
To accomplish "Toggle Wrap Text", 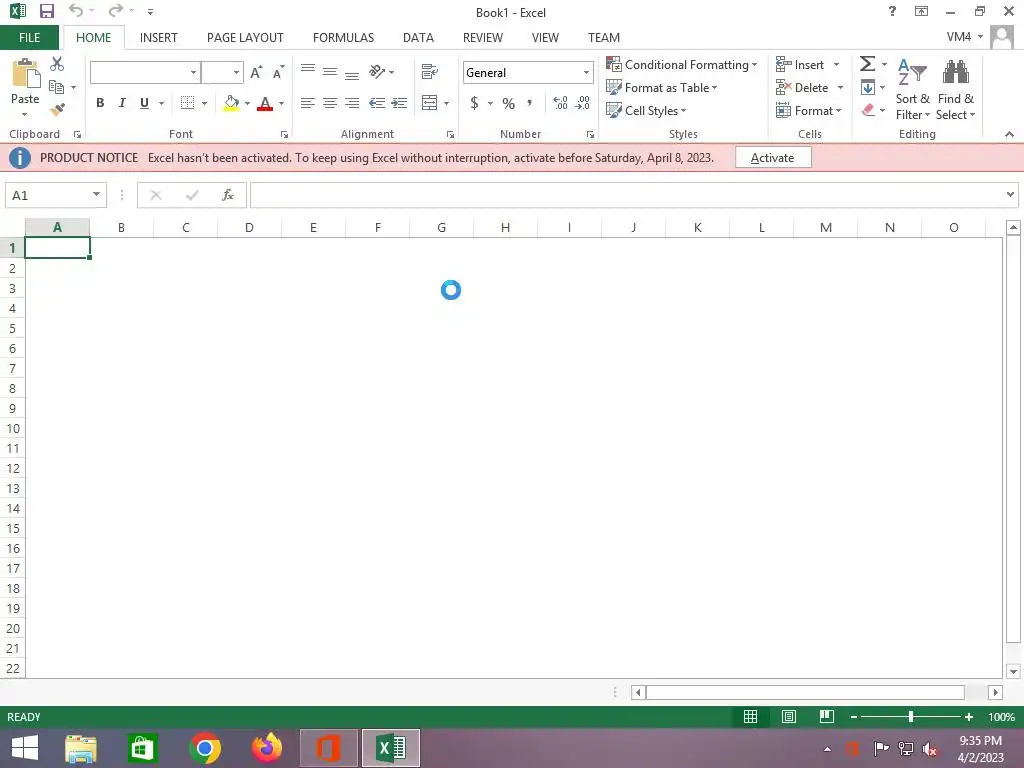I will (x=430, y=71).
